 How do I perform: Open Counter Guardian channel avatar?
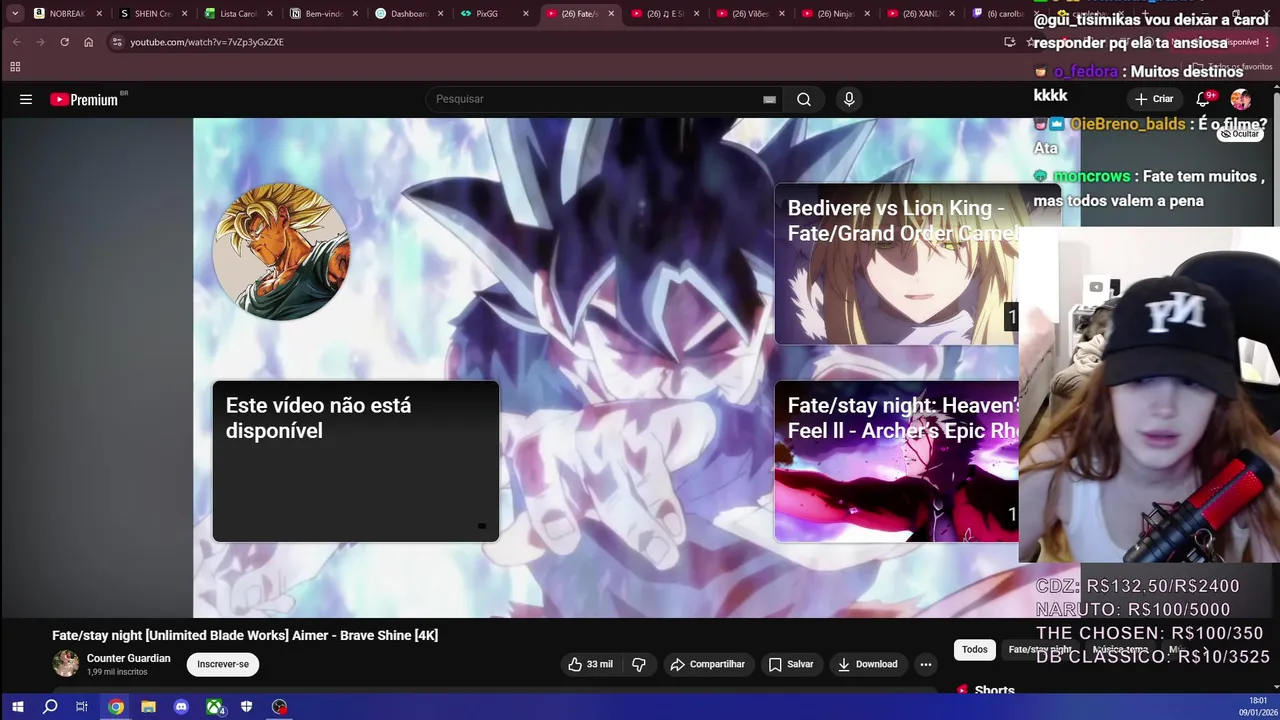pos(66,664)
